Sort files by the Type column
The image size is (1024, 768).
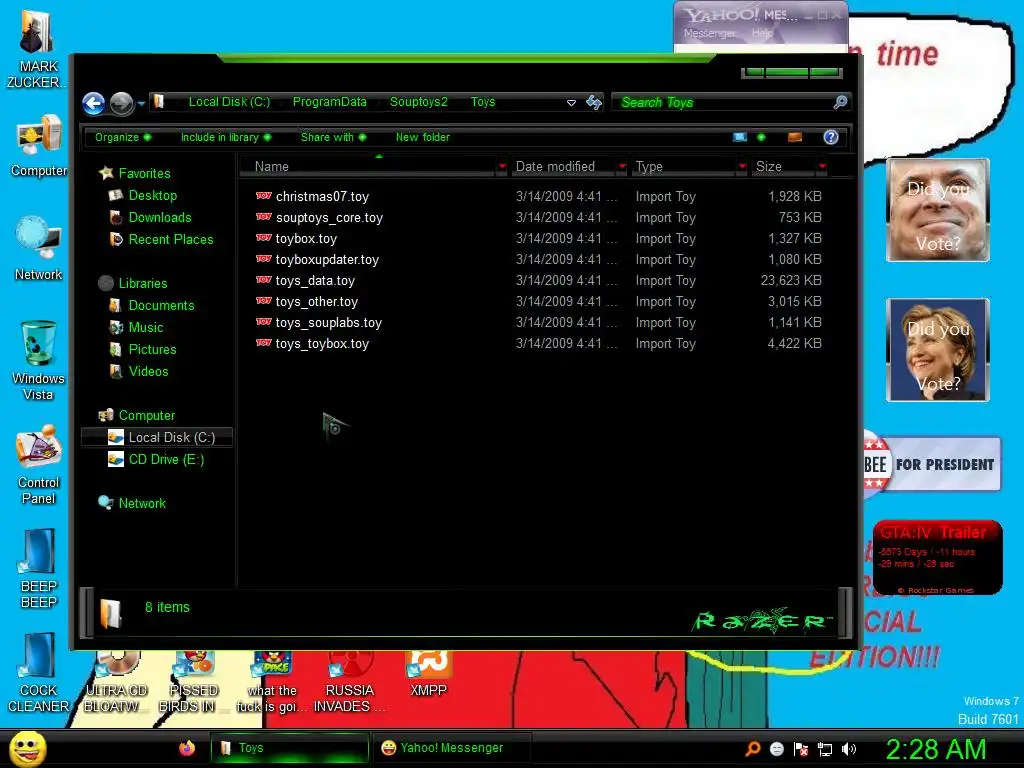[684, 167]
